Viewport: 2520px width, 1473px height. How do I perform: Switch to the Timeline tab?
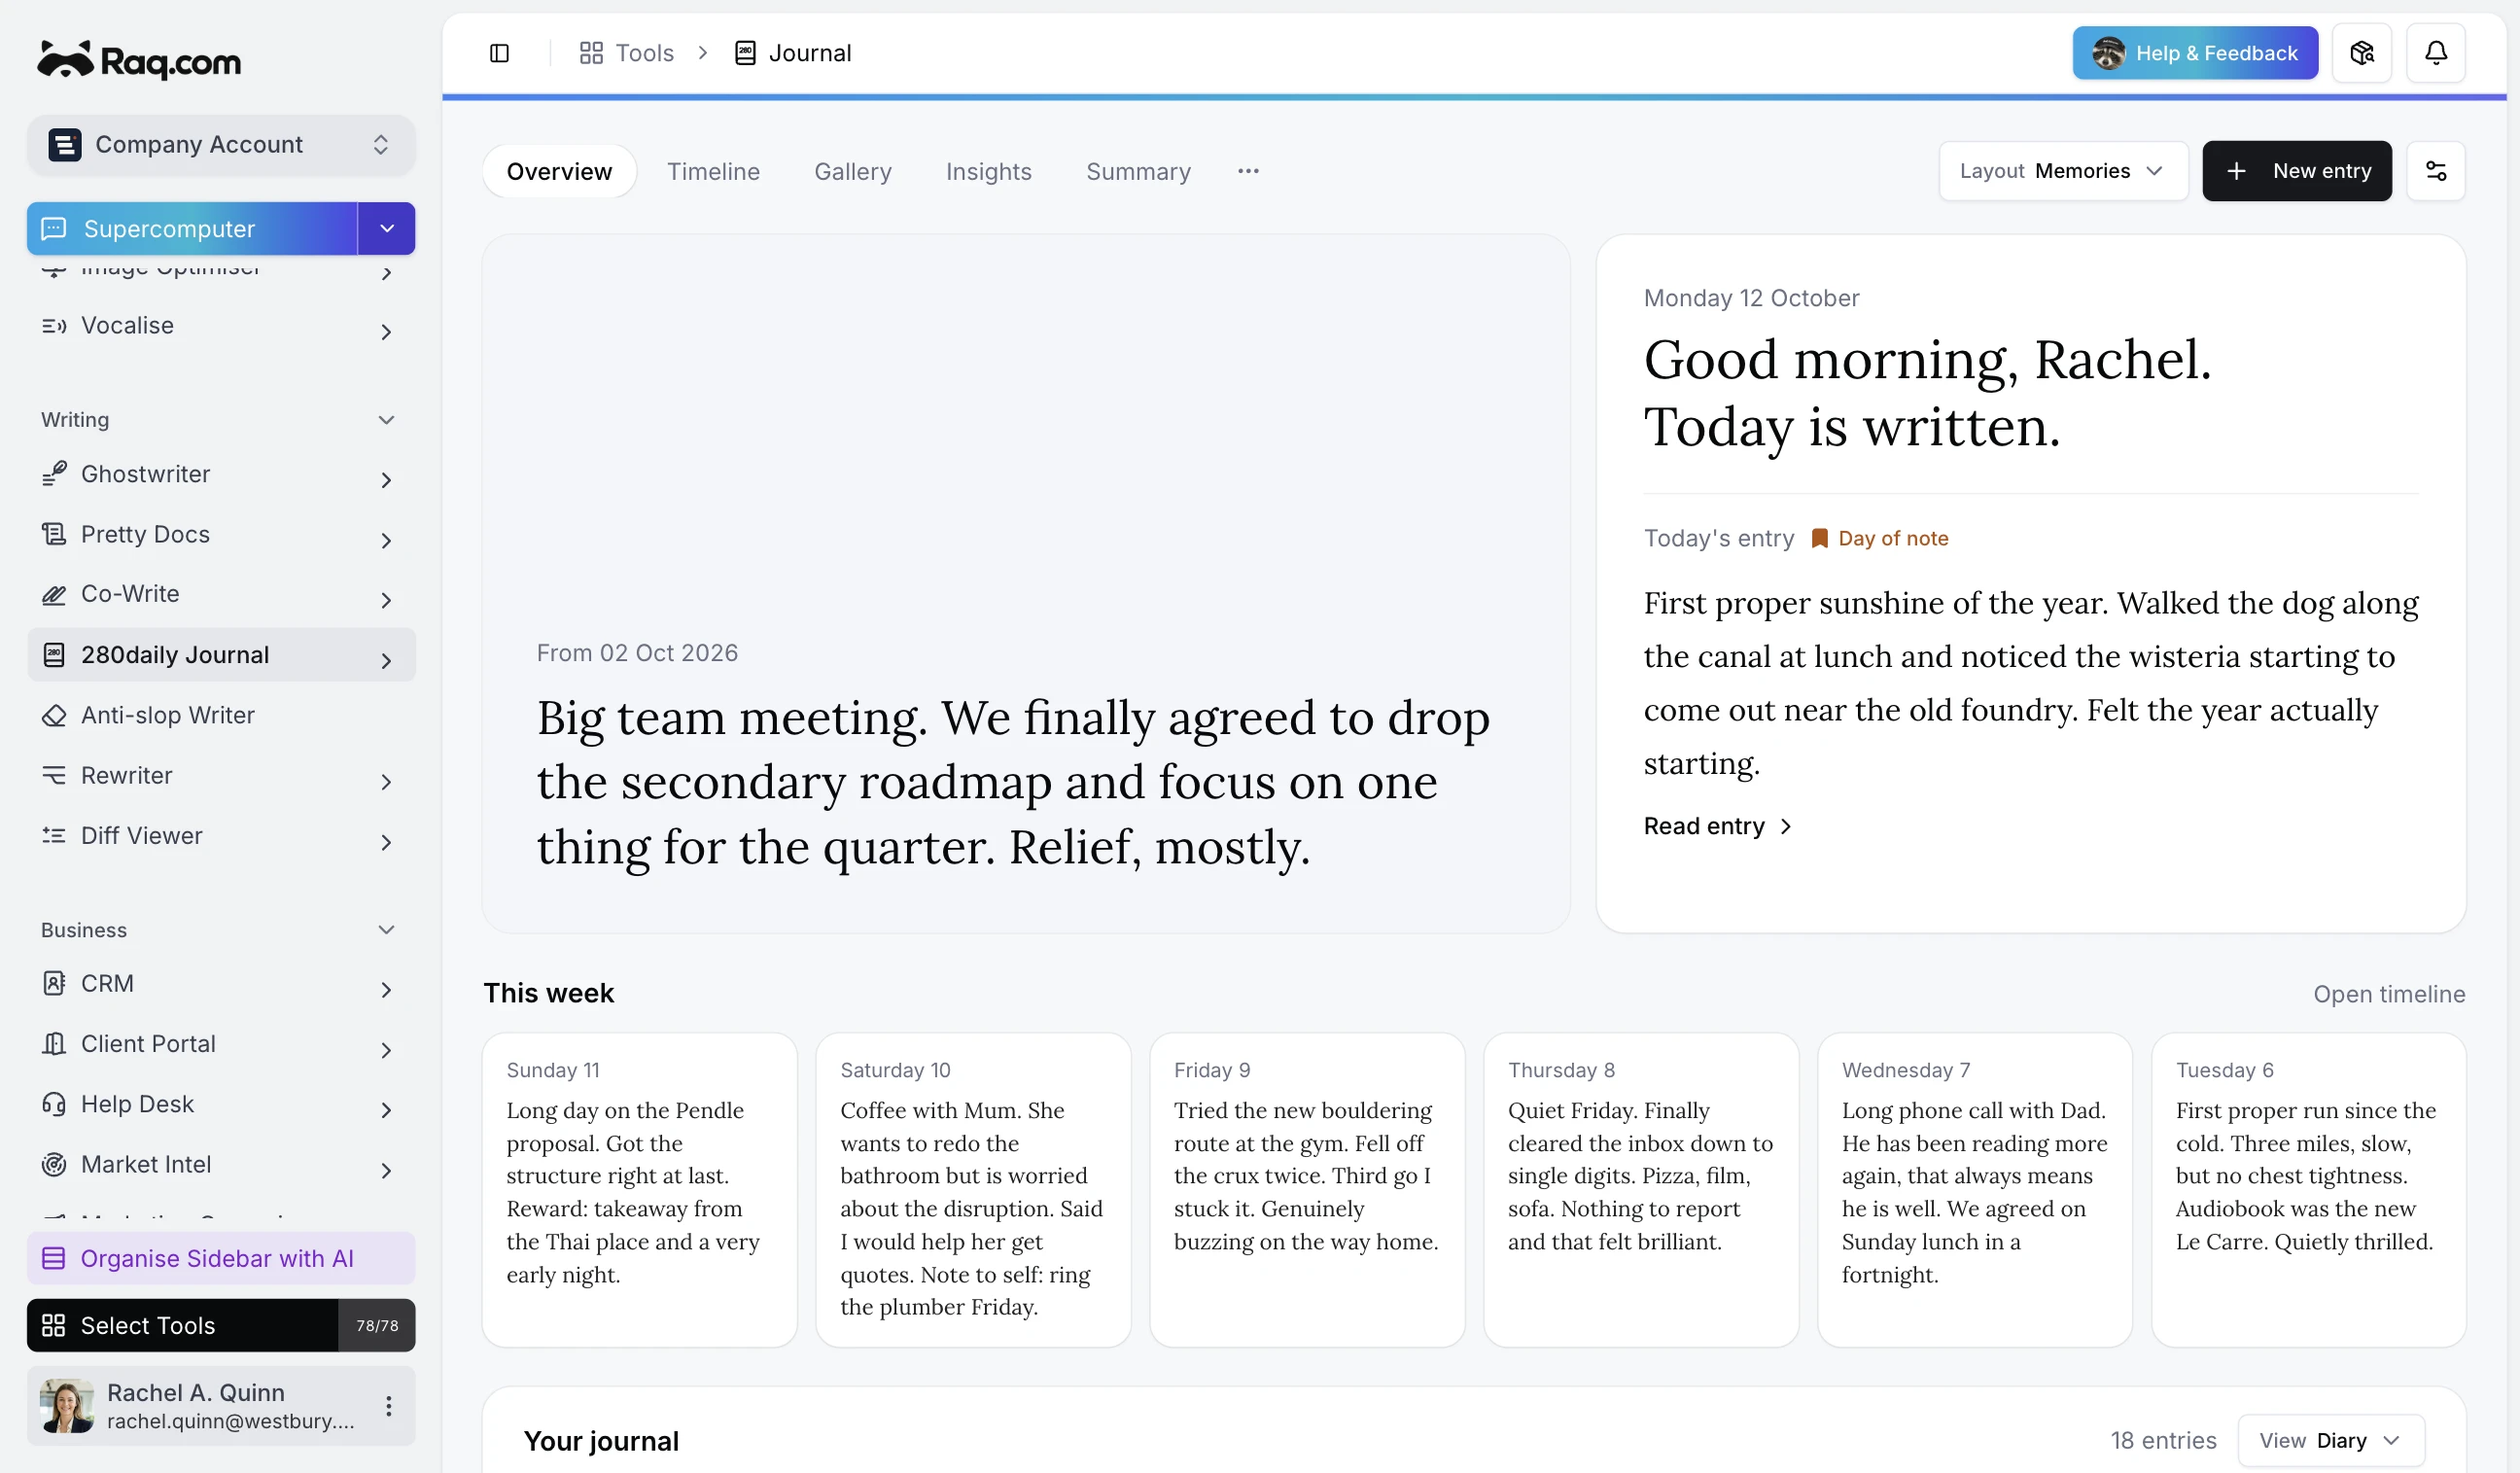(x=713, y=171)
